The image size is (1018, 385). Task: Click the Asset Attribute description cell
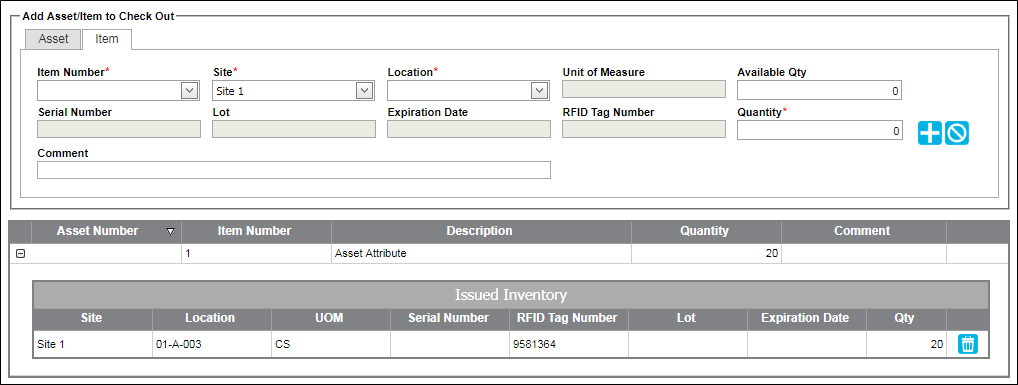(x=481, y=254)
